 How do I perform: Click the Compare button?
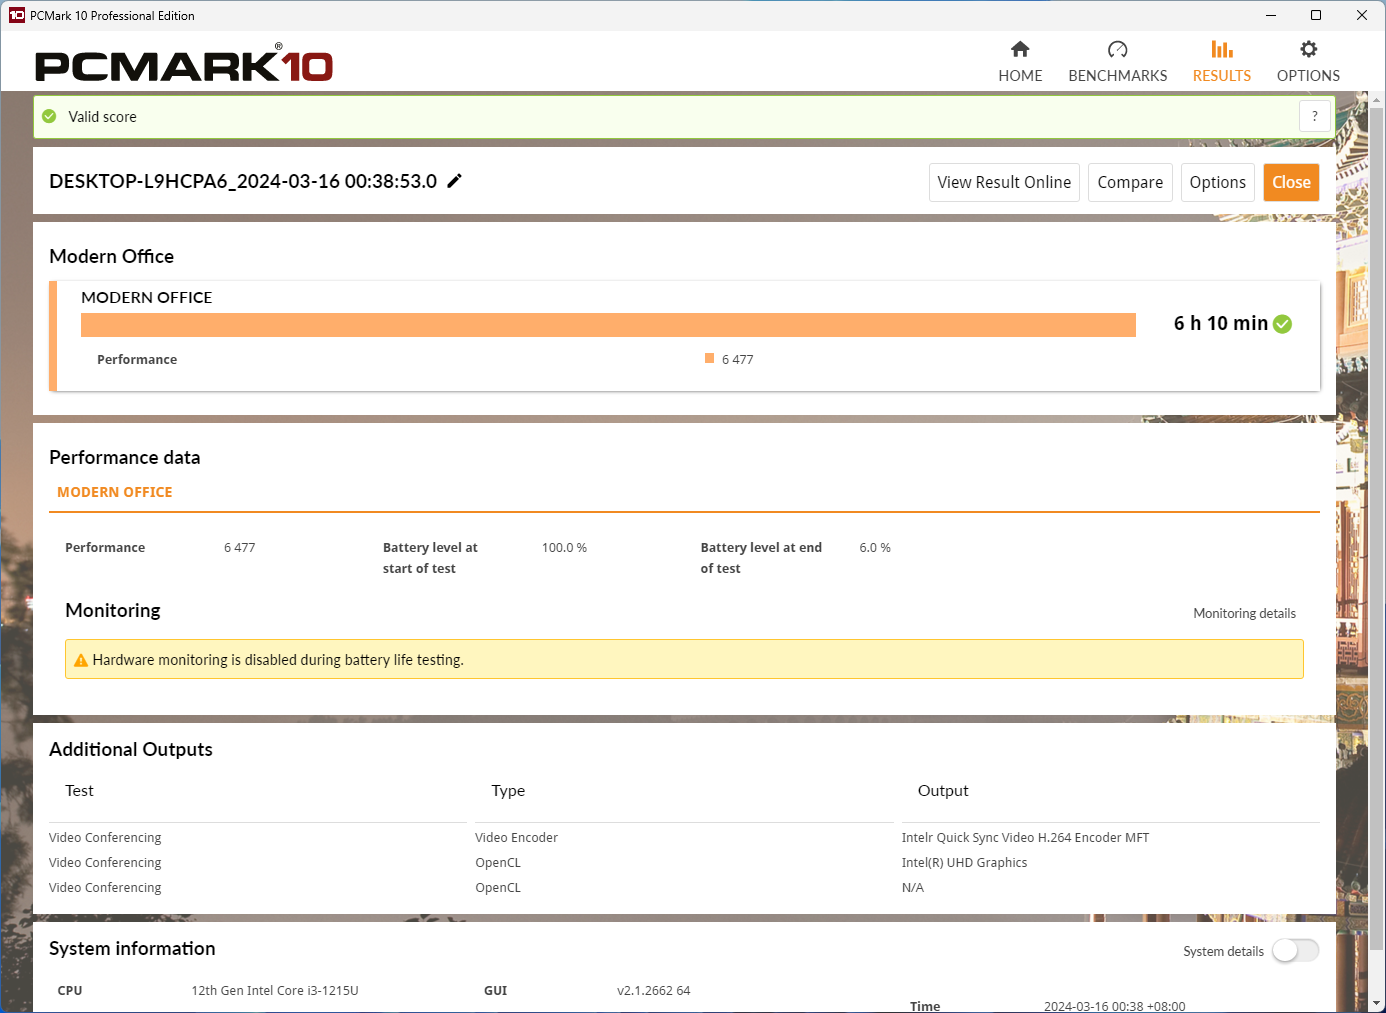pos(1130,182)
